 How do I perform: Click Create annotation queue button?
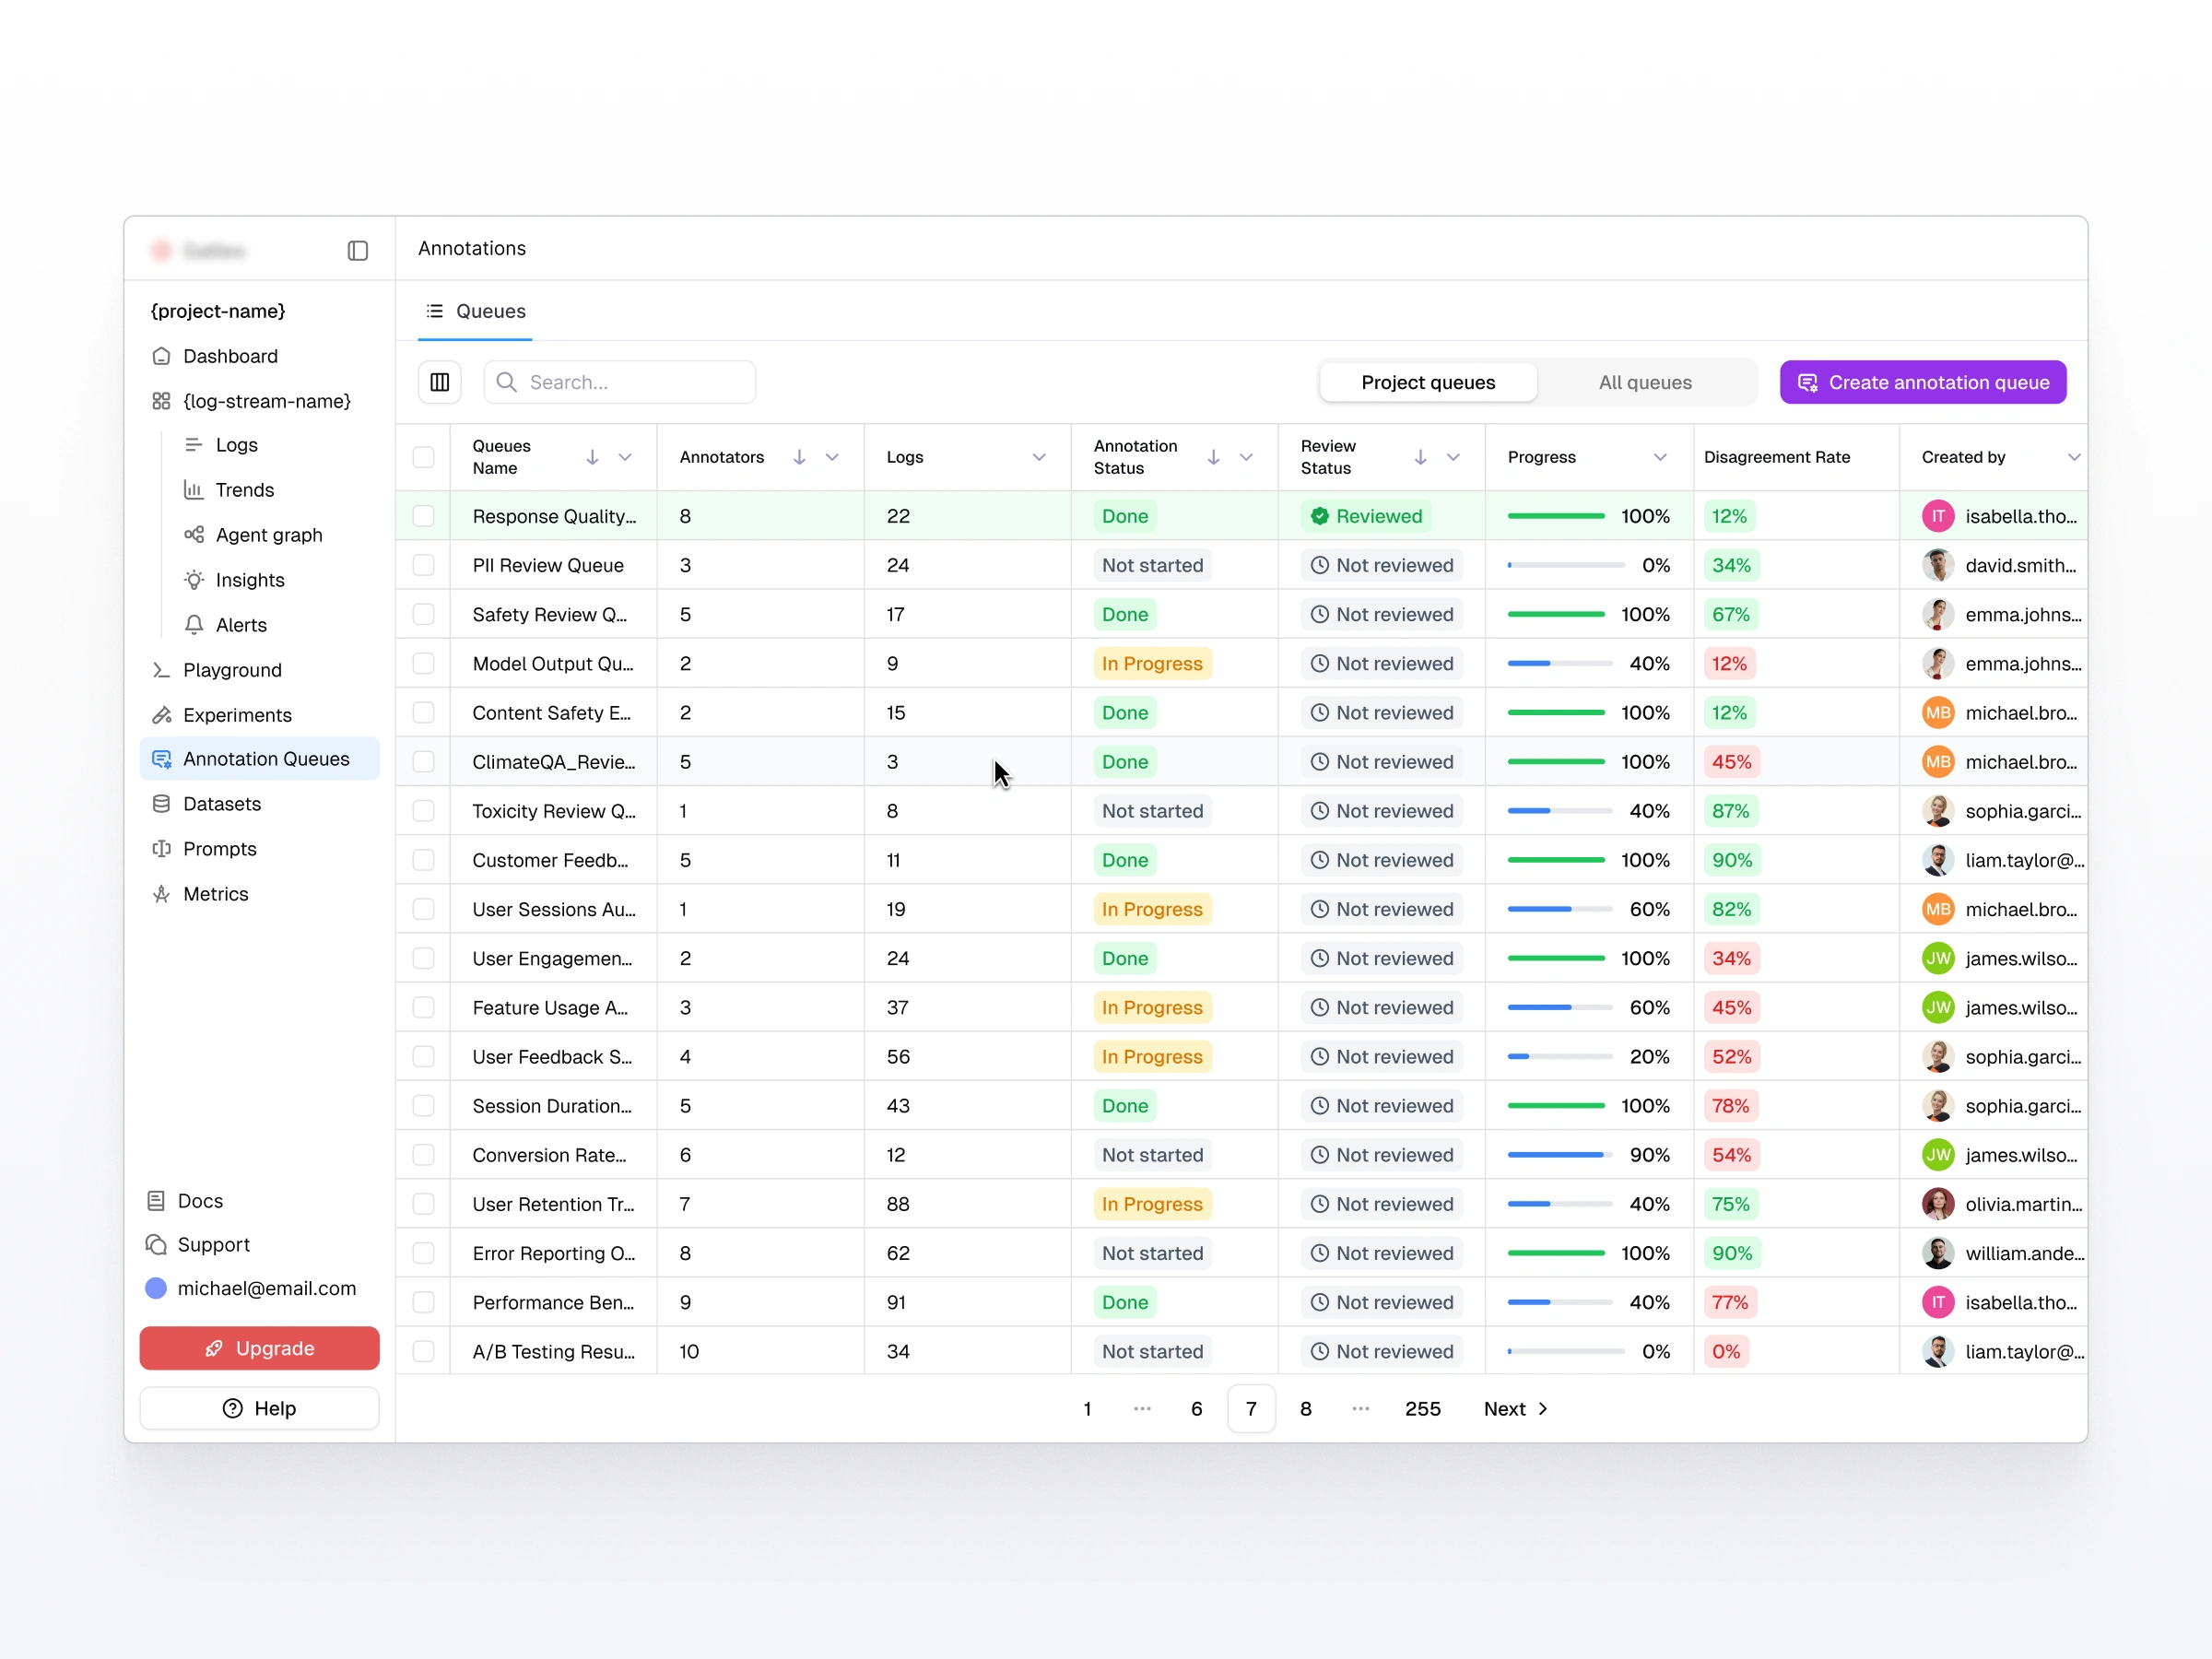(1921, 382)
